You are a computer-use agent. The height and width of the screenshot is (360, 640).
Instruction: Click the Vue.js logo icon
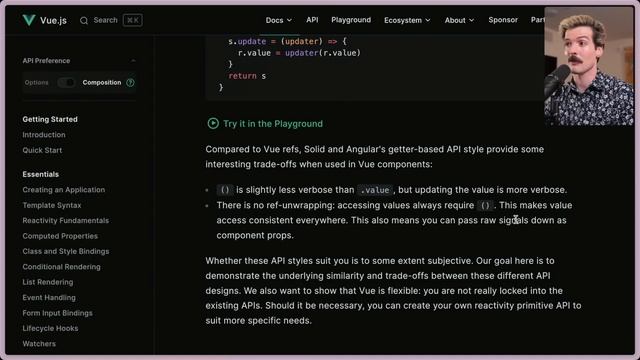pyautogui.click(x=29, y=20)
